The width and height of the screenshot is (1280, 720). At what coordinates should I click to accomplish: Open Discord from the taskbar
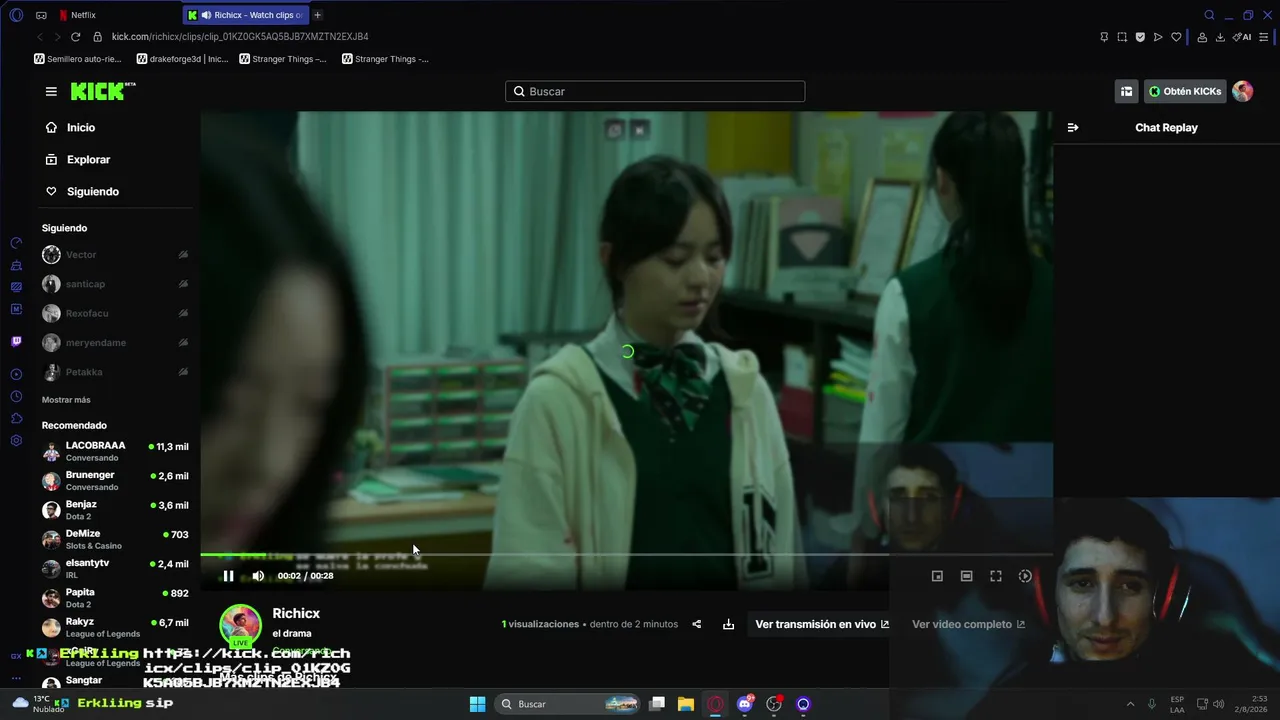(x=744, y=704)
